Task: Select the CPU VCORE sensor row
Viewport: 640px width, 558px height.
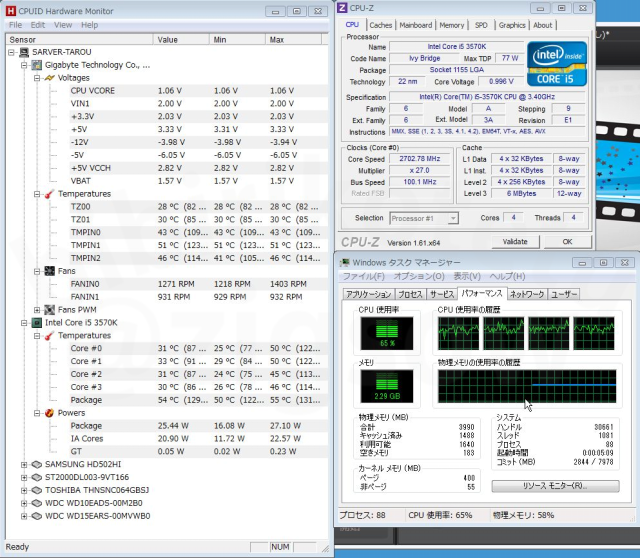Action: tap(93, 90)
